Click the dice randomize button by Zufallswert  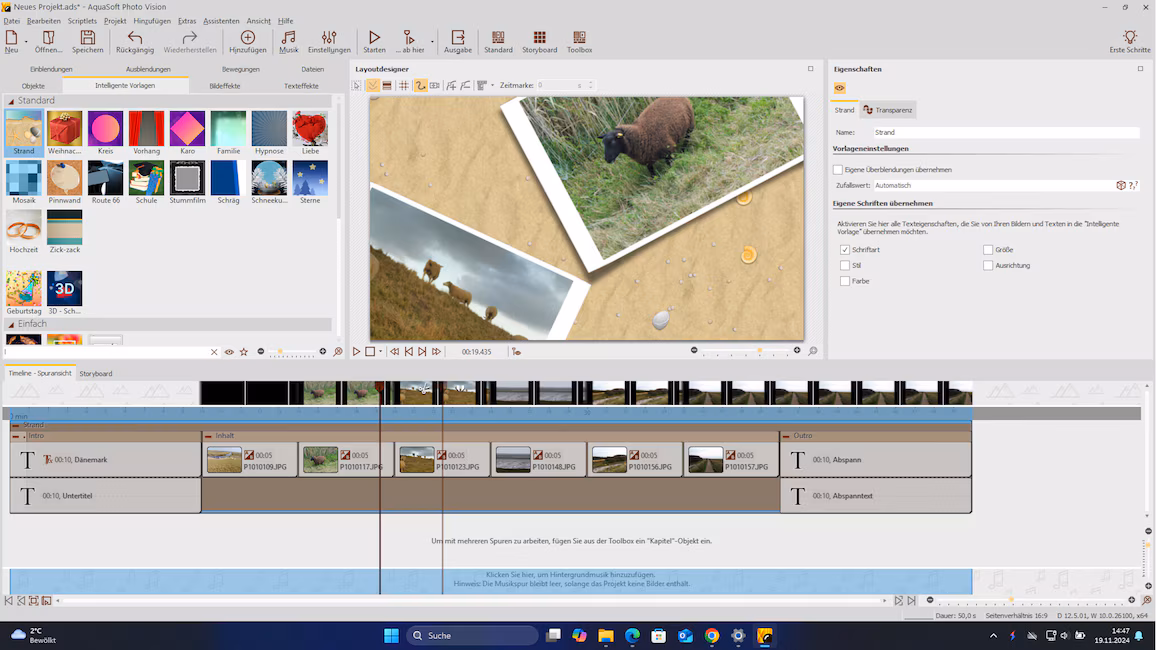coord(1121,186)
